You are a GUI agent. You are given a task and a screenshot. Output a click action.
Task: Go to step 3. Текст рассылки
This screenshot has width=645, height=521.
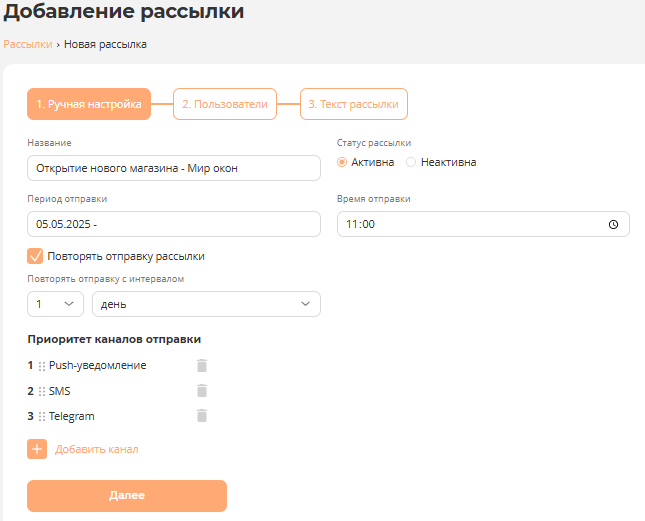(x=353, y=104)
